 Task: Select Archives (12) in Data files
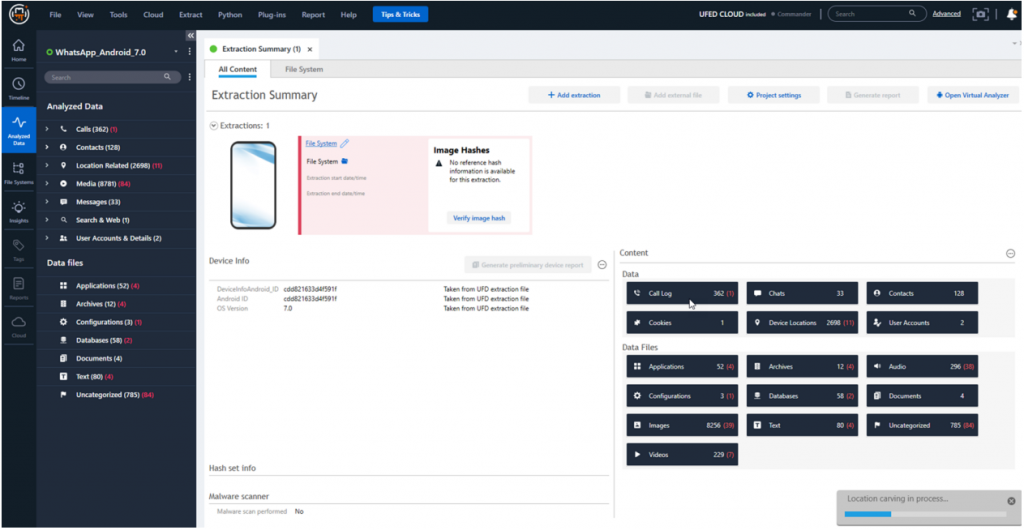(101, 304)
